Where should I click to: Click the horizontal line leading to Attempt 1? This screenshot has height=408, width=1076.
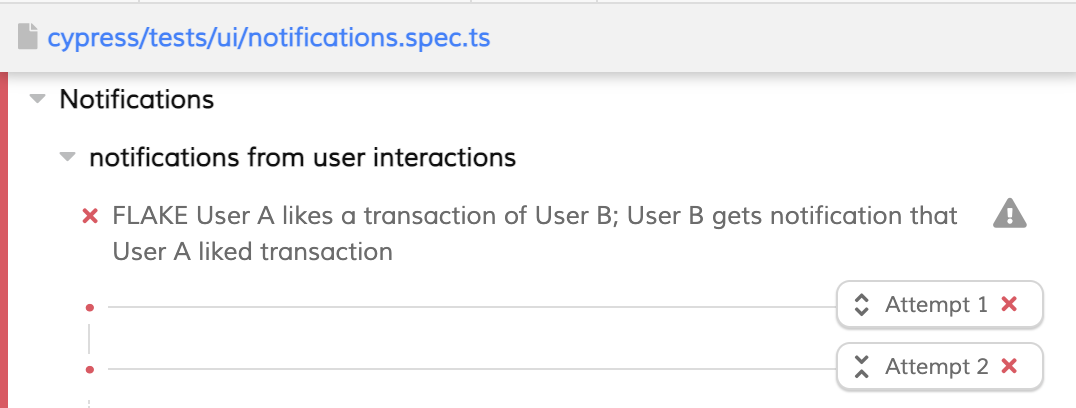coord(472,307)
